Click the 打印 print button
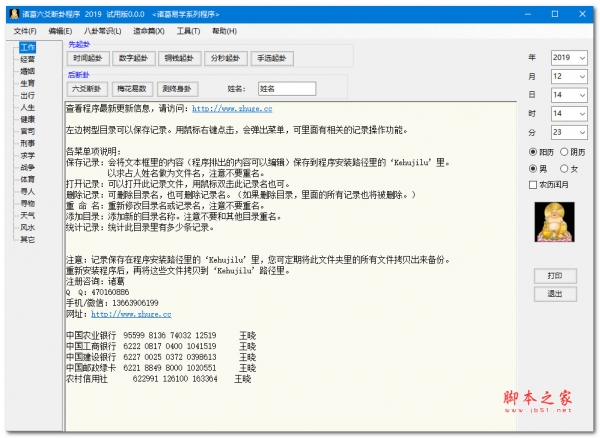 pos(554,275)
